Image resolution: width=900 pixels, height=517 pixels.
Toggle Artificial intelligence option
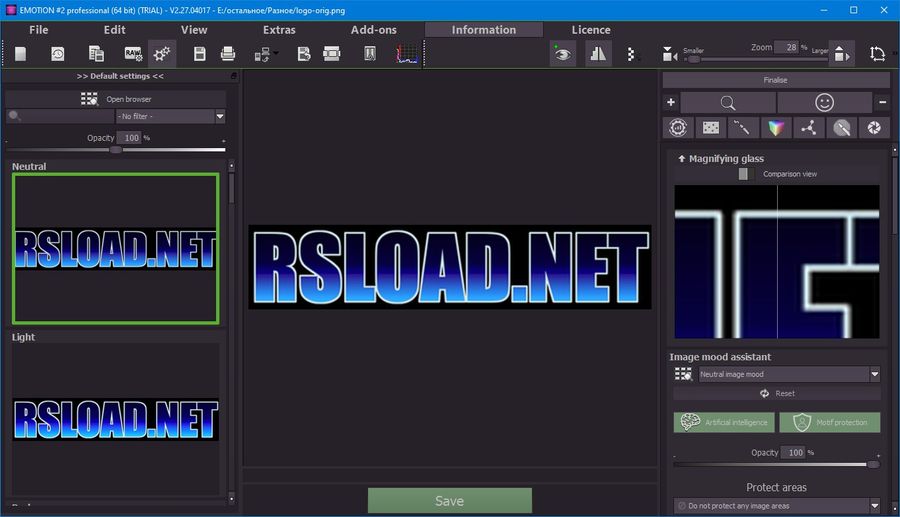[724, 422]
